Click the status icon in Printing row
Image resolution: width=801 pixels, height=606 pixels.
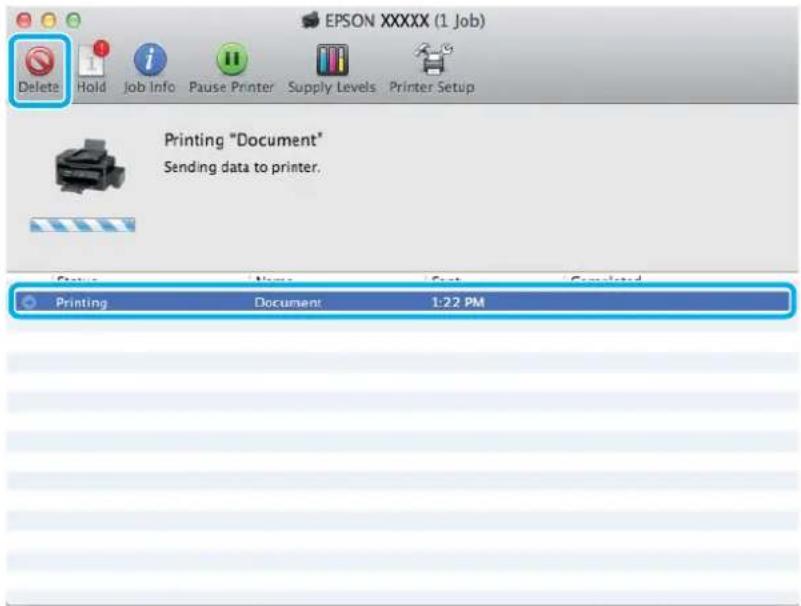click(x=29, y=302)
